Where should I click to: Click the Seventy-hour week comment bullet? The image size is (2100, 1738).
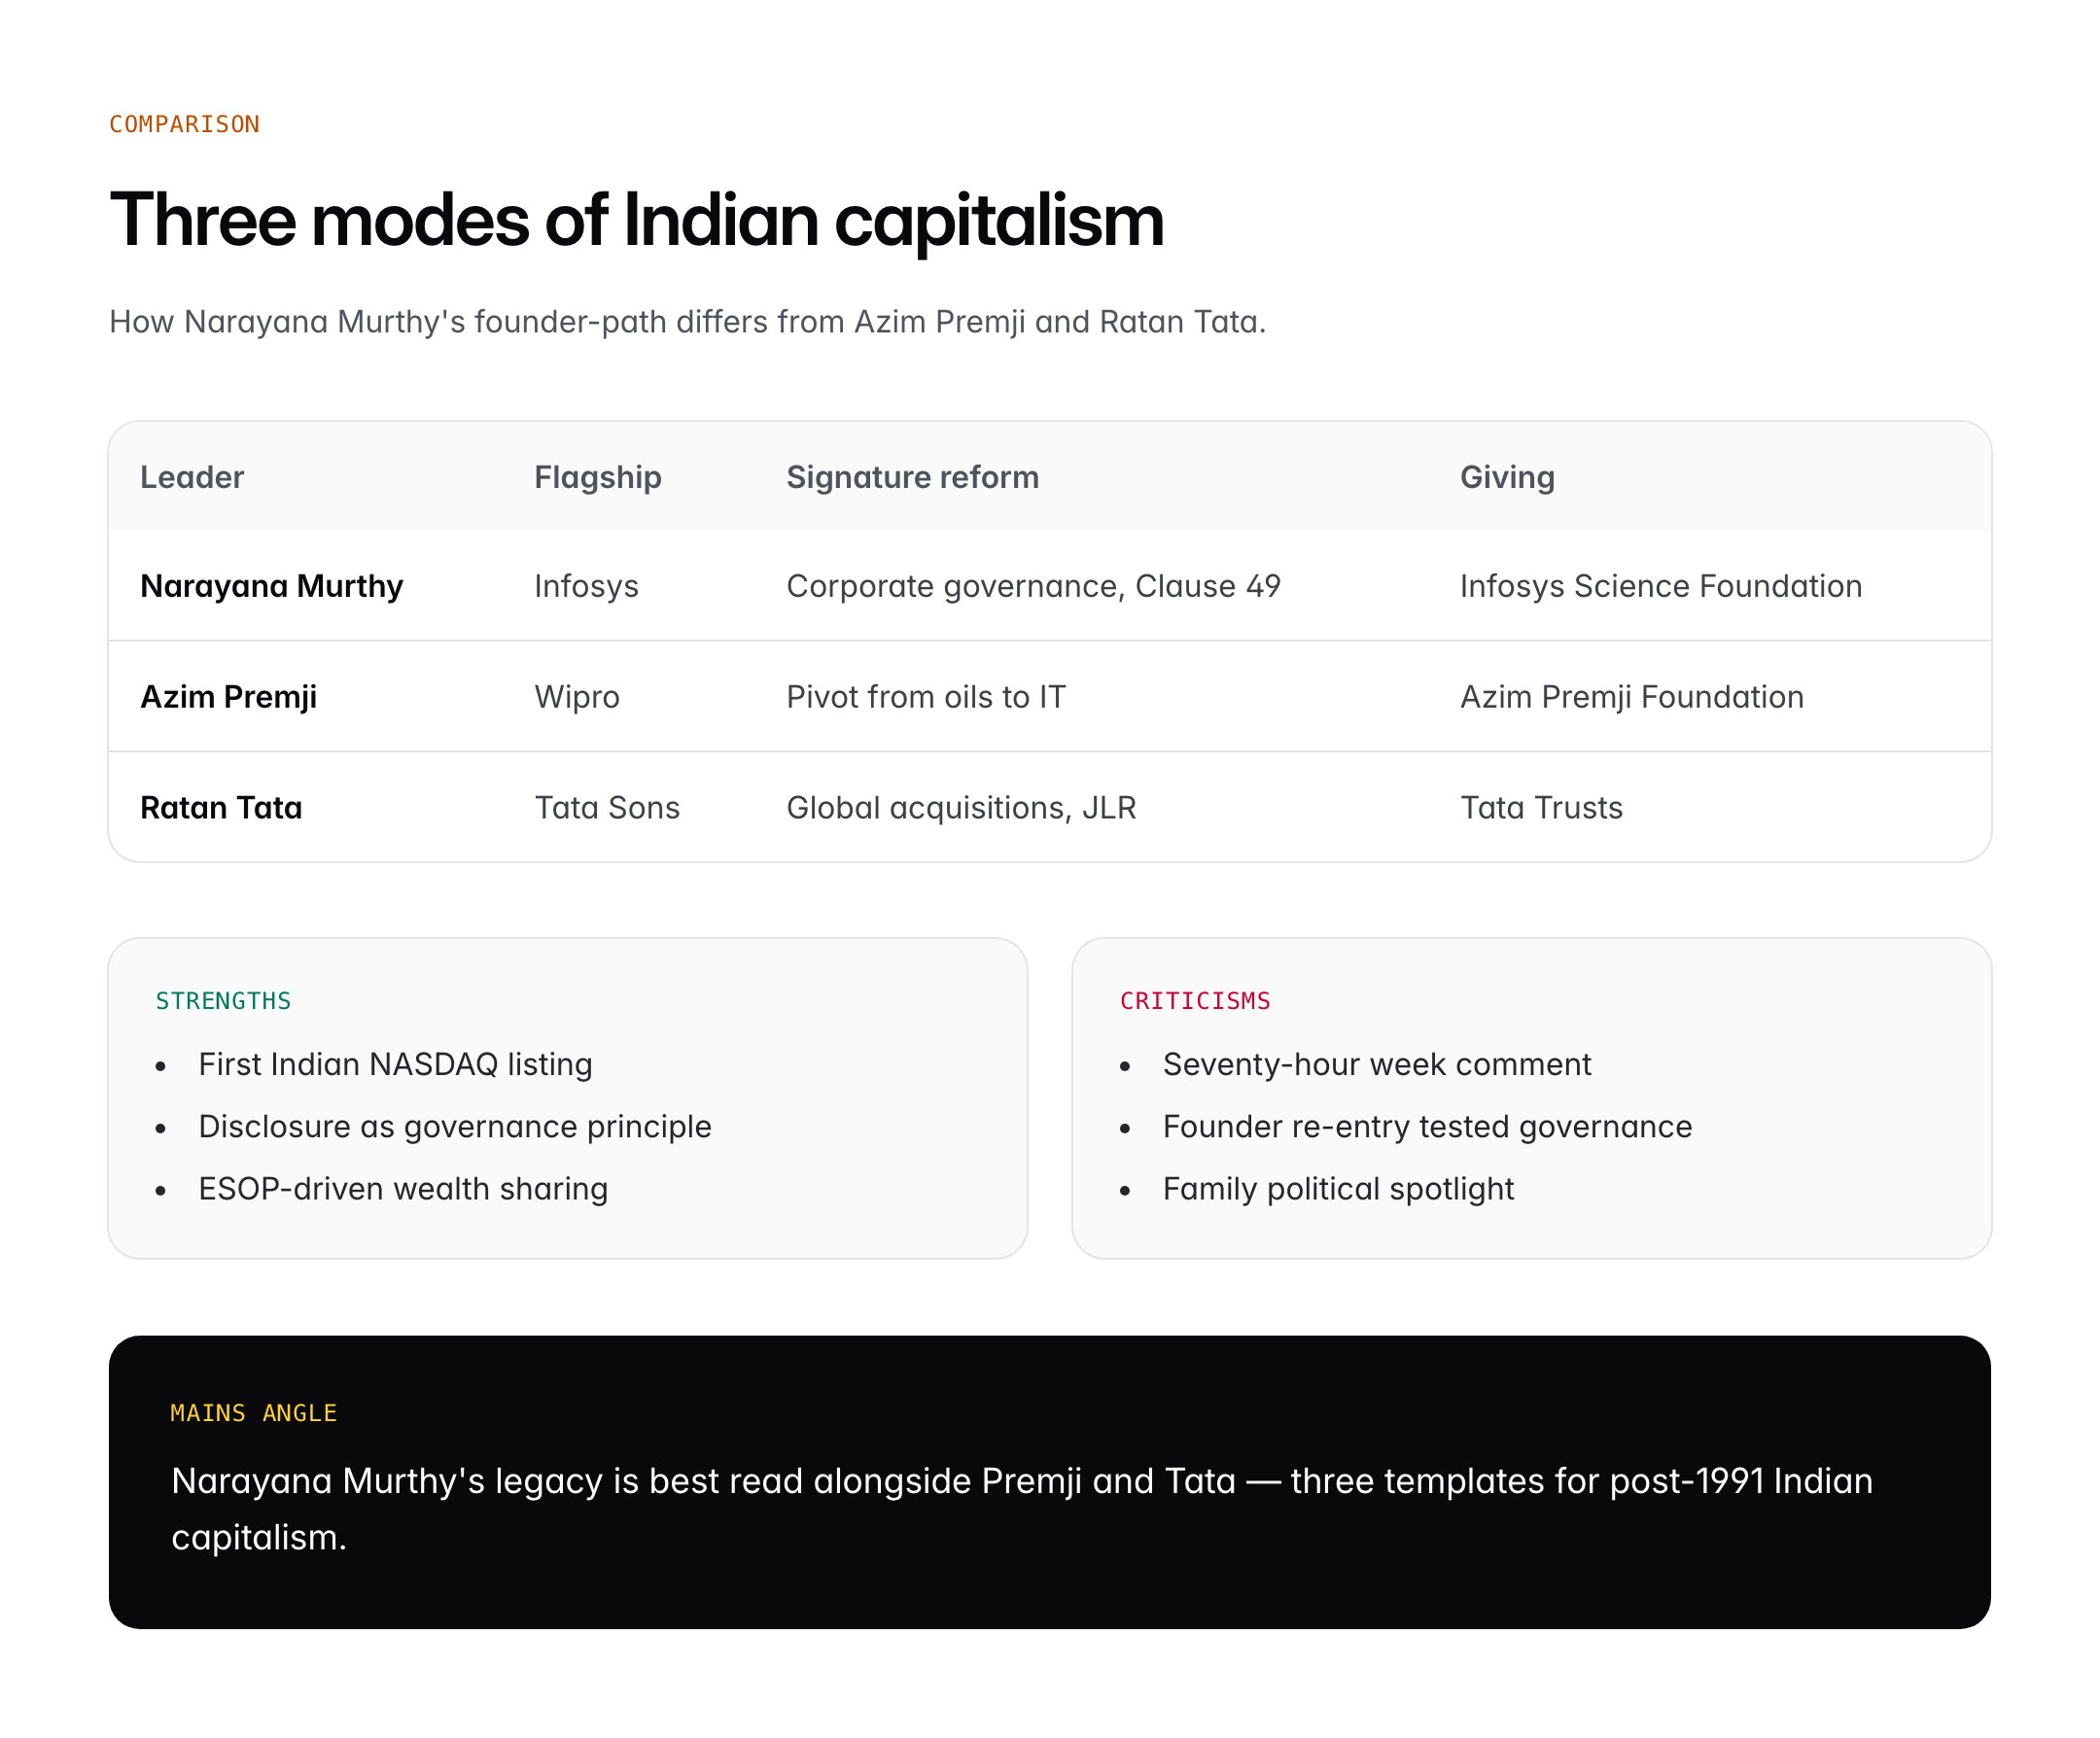click(x=1376, y=1064)
